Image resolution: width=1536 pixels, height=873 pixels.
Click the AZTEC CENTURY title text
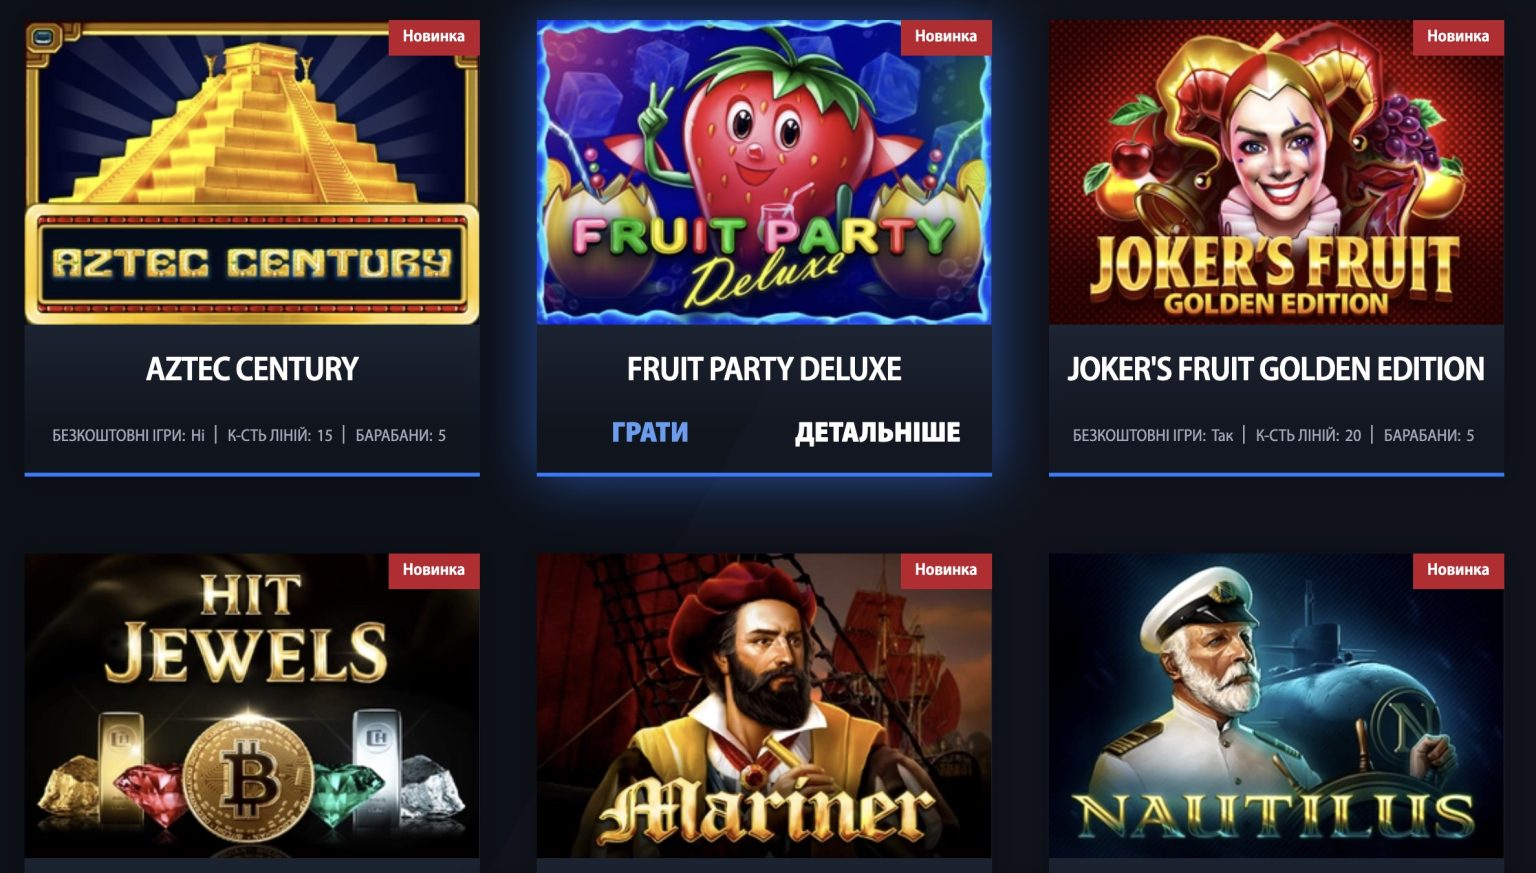tap(252, 369)
